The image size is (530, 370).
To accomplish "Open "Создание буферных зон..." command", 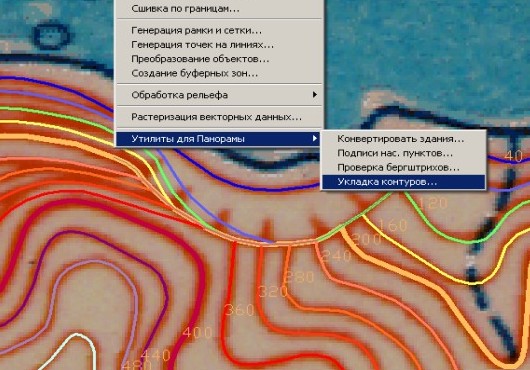I will click(x=220, y=73).
